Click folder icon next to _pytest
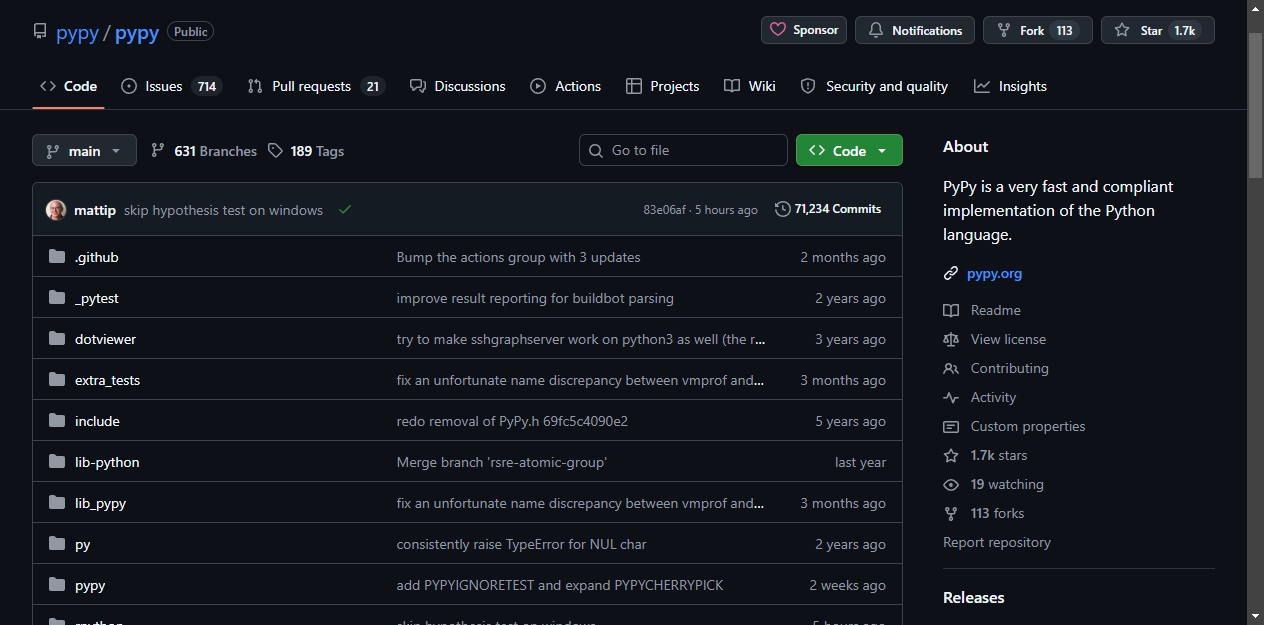The height and width of the screenshot is (625, 1264). click(57, 298)
